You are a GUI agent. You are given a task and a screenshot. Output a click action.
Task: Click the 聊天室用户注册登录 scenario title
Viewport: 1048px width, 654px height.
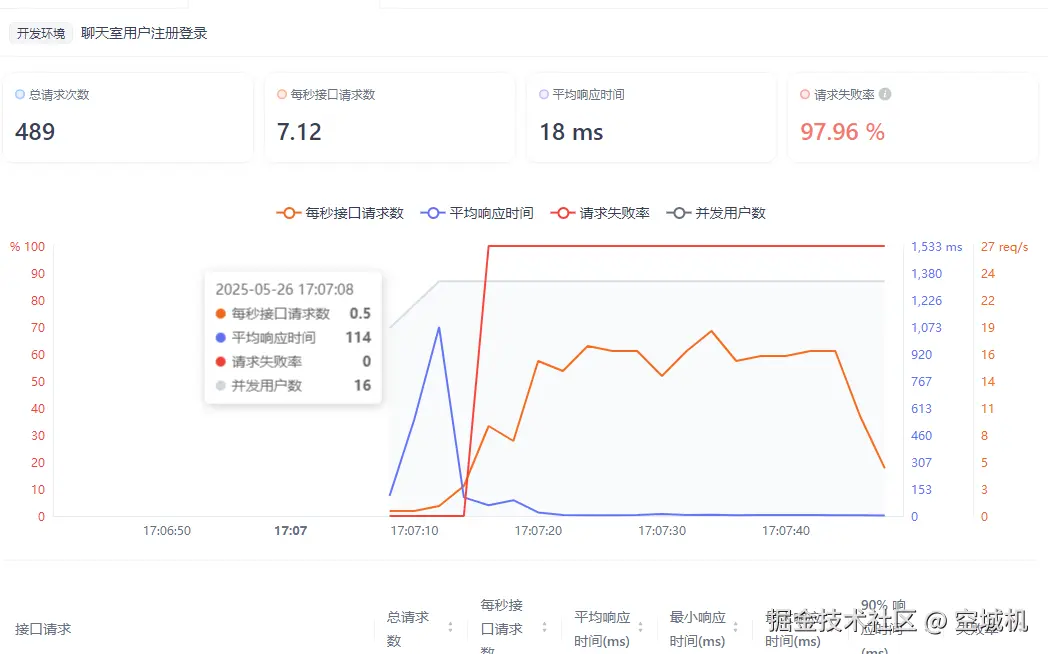144,33
